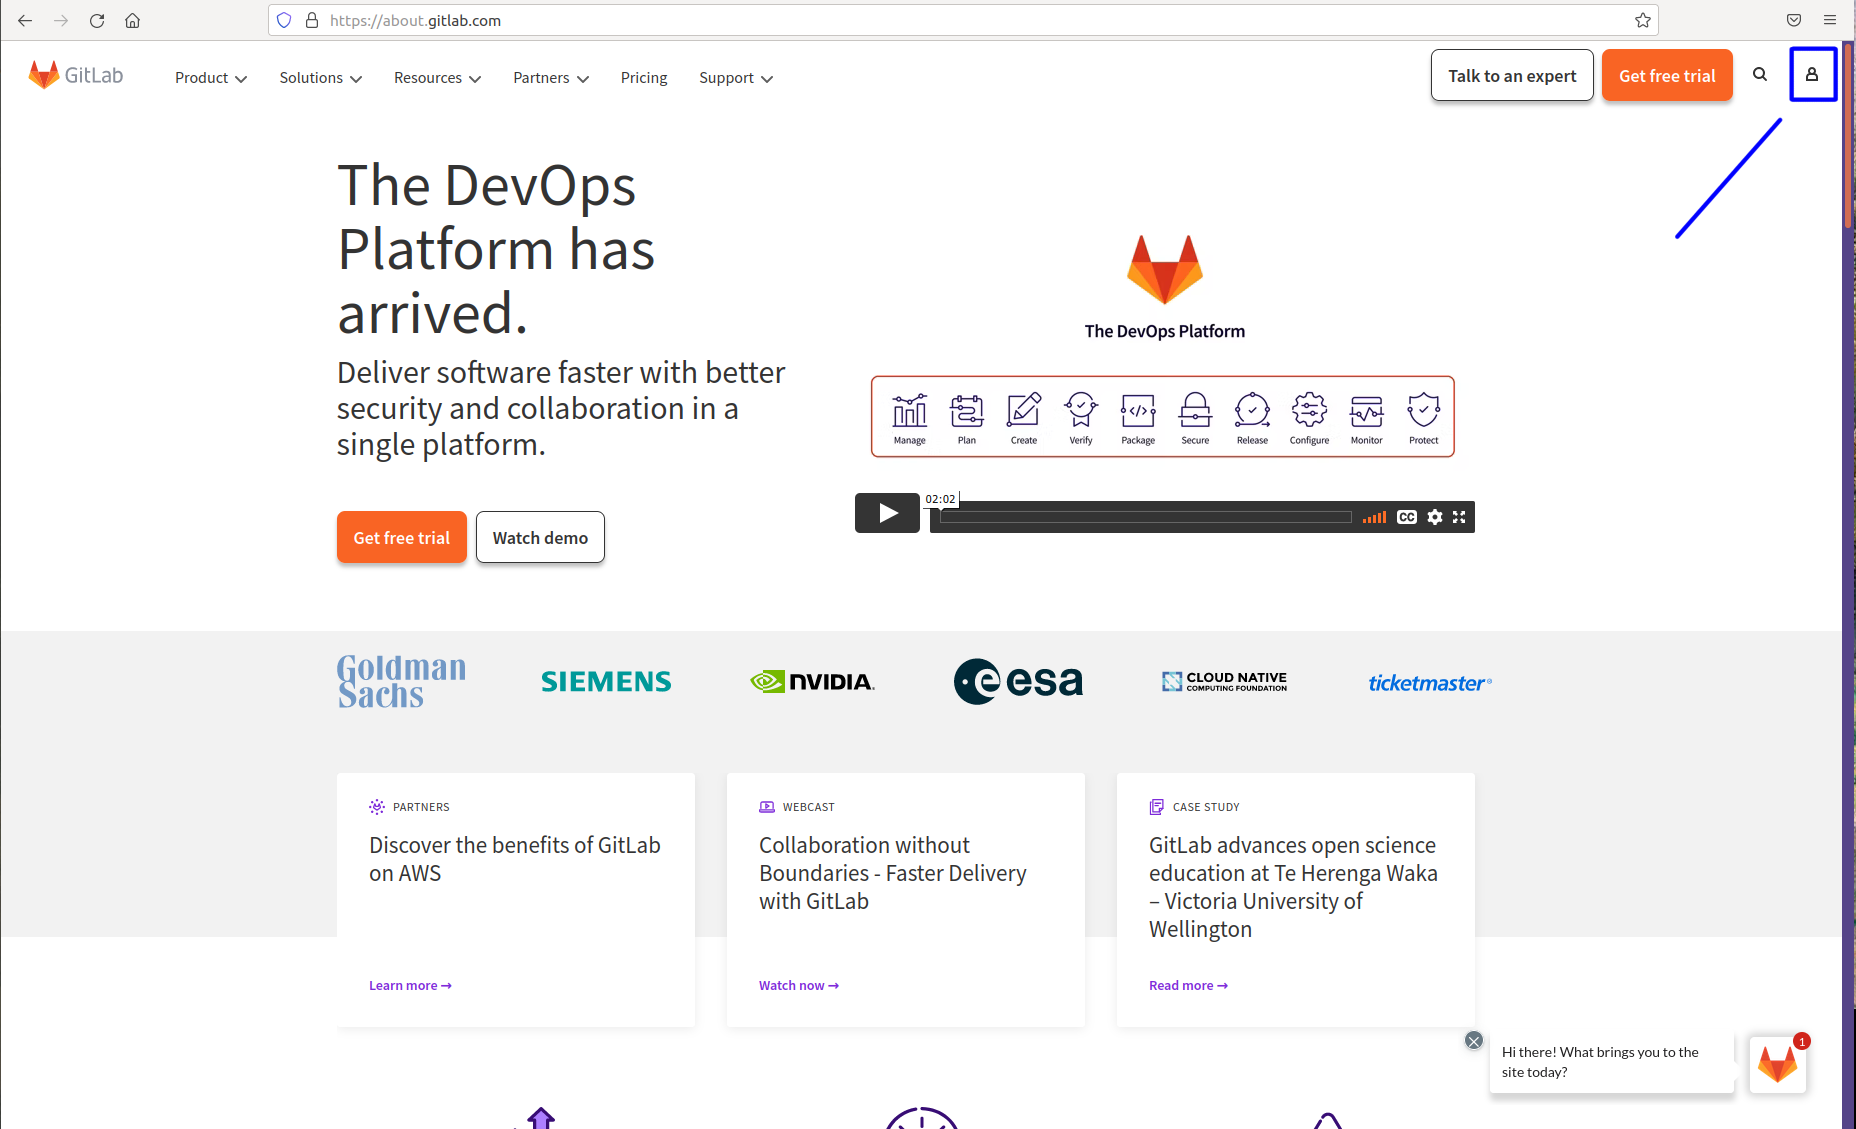Screen dimensions: 1856x1129
Task: Expand the Resources dropdown
Action: (x=436, y=78)
